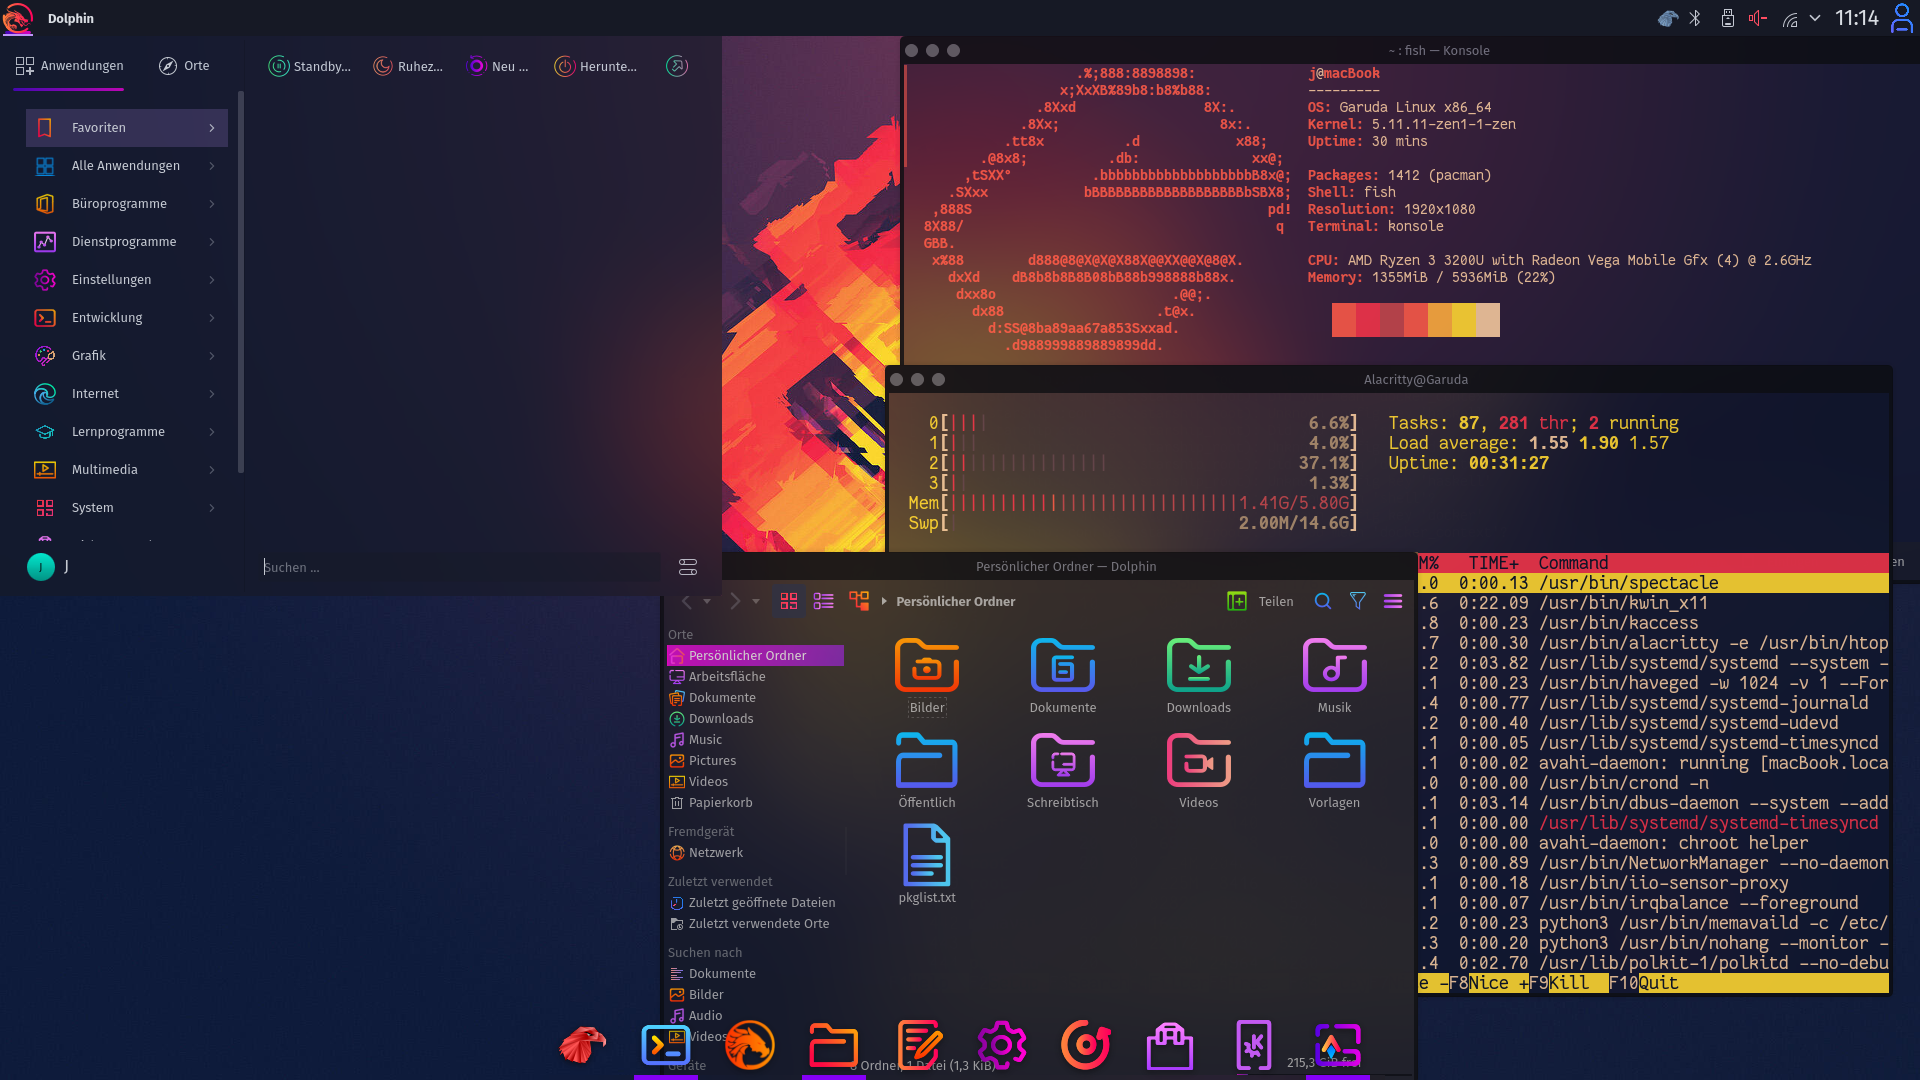Toggle launcher configure button beside search
Screen dimensions: 1920x1080
[x=688, y=567]
